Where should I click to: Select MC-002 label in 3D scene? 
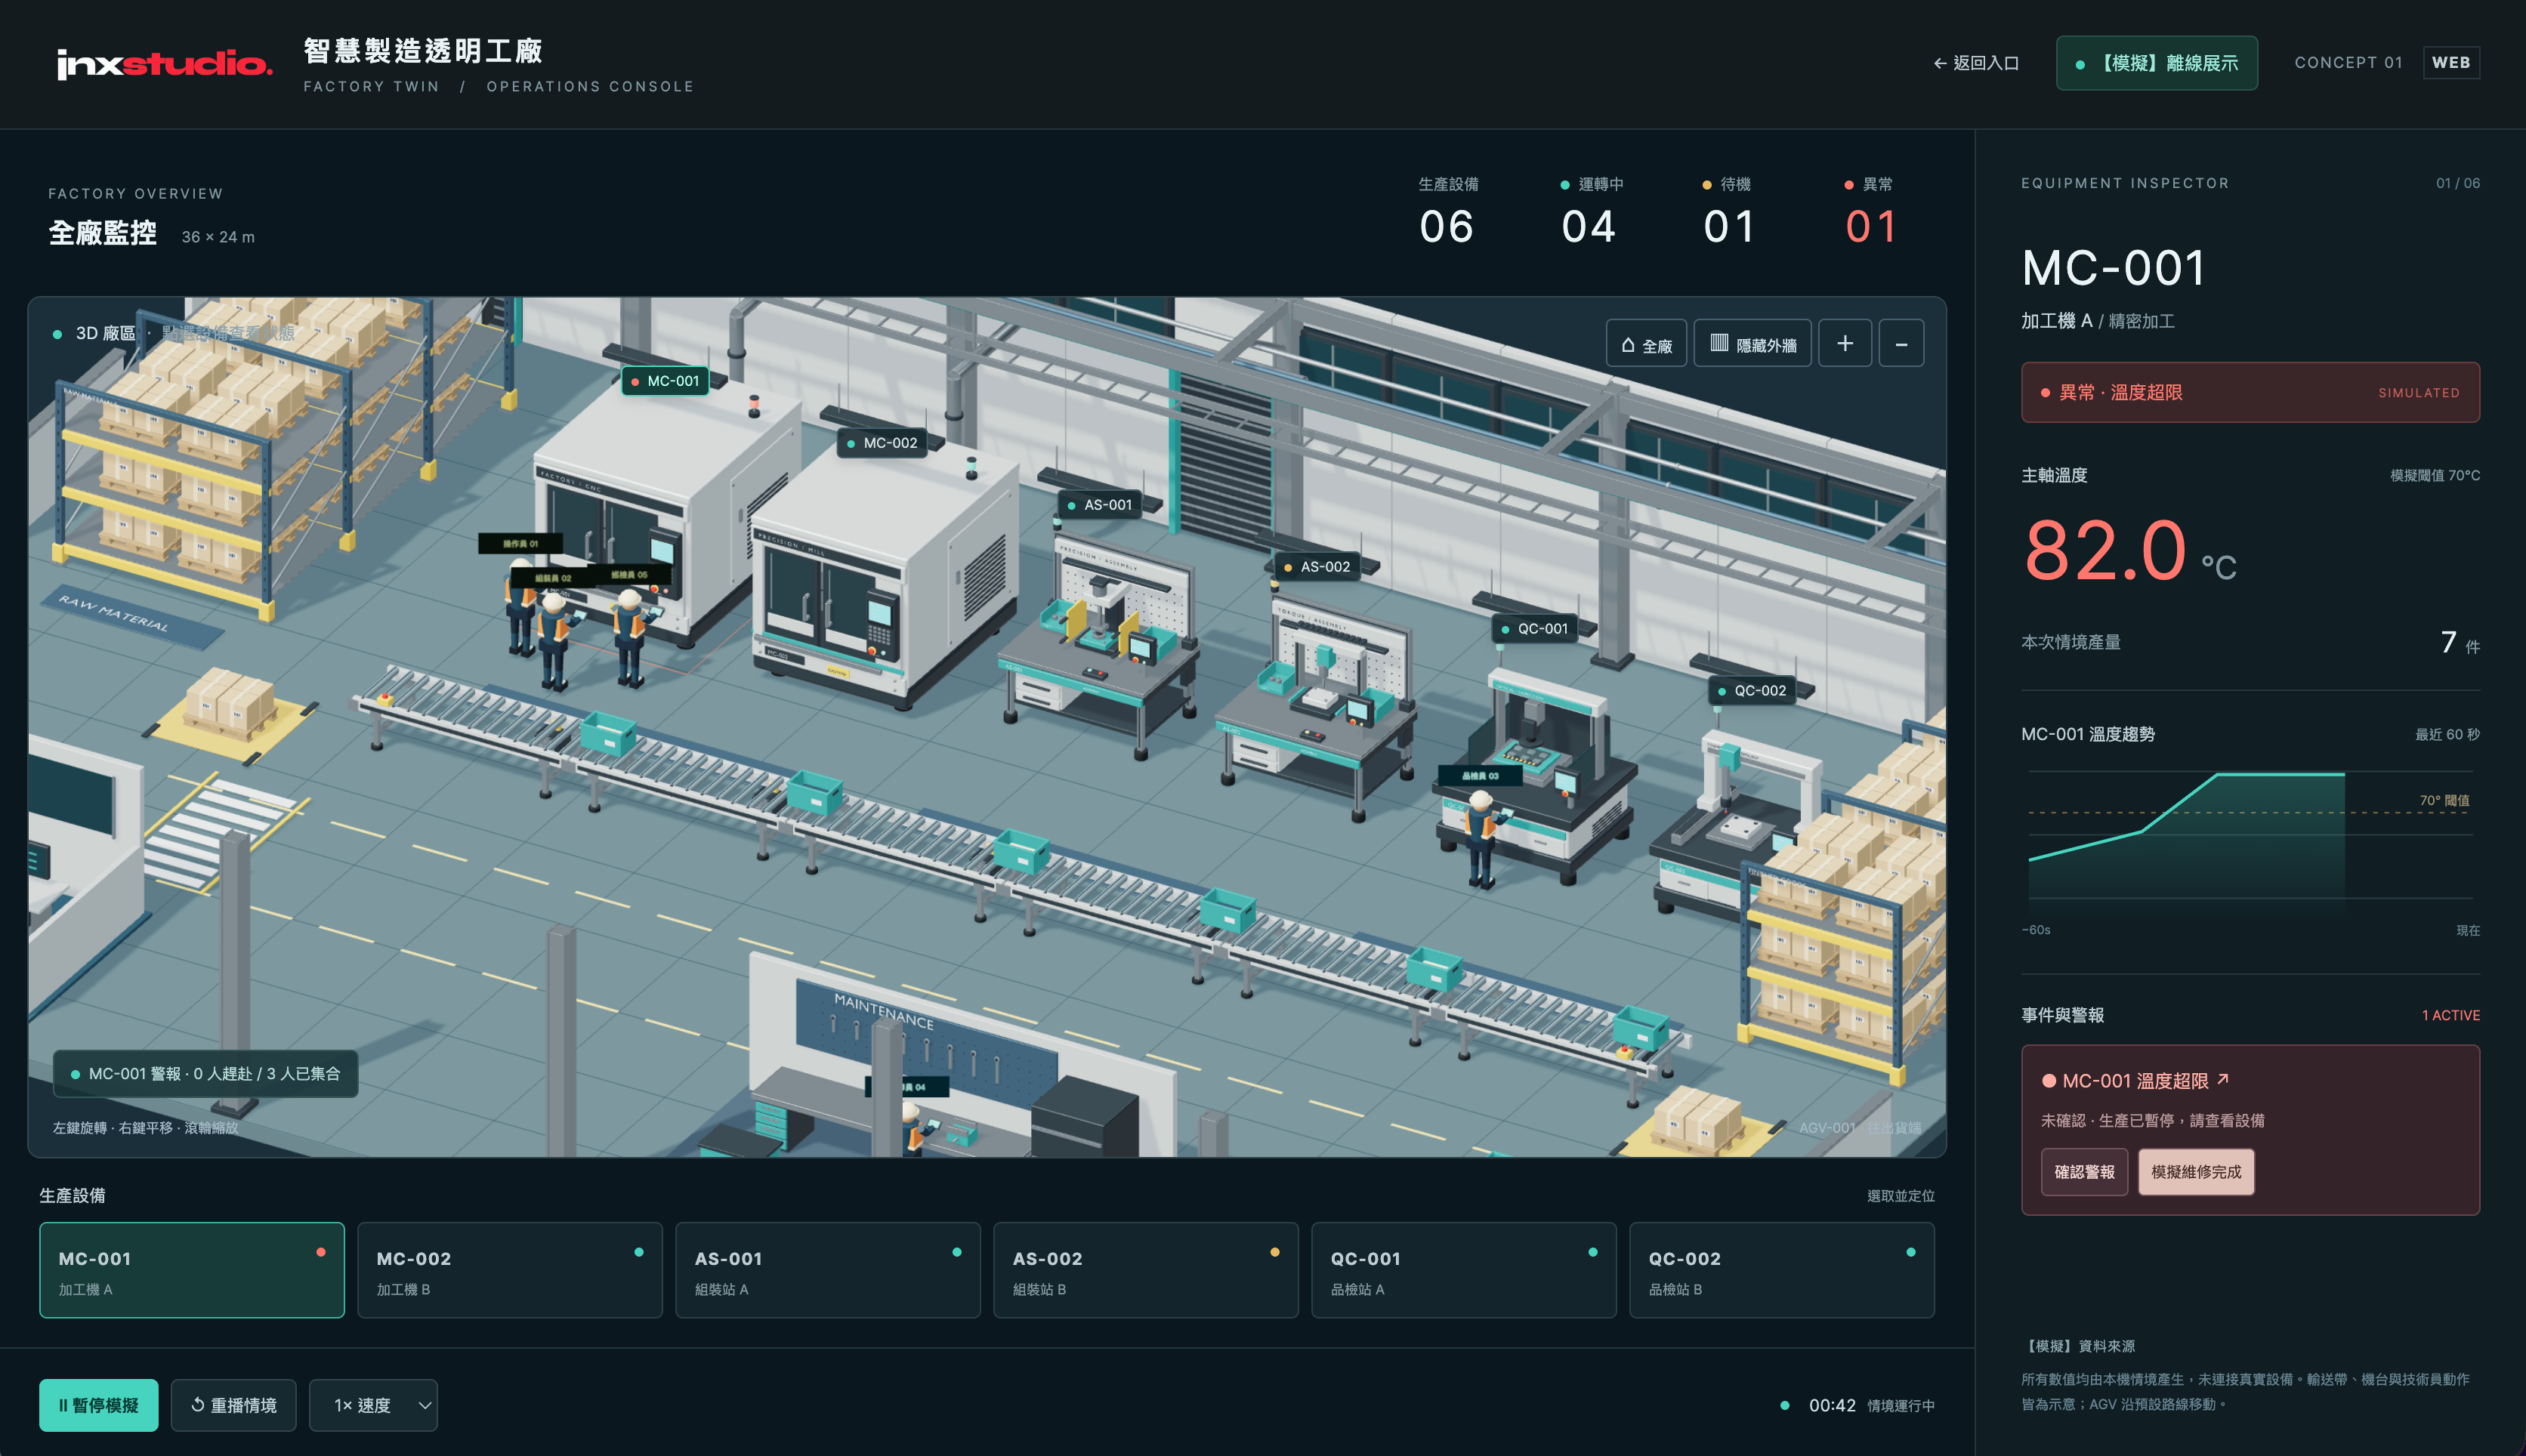881,443
